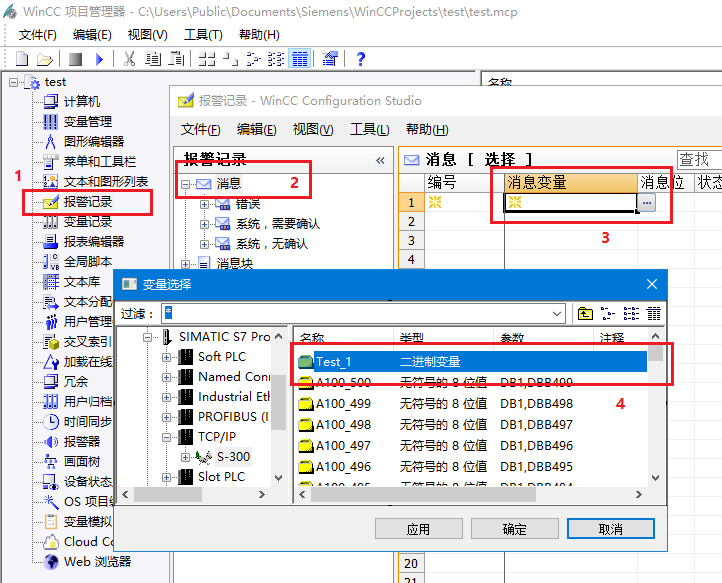
Task: Open 视图(V) menu in Configuration Studio
Action: [x=313, y=130]
